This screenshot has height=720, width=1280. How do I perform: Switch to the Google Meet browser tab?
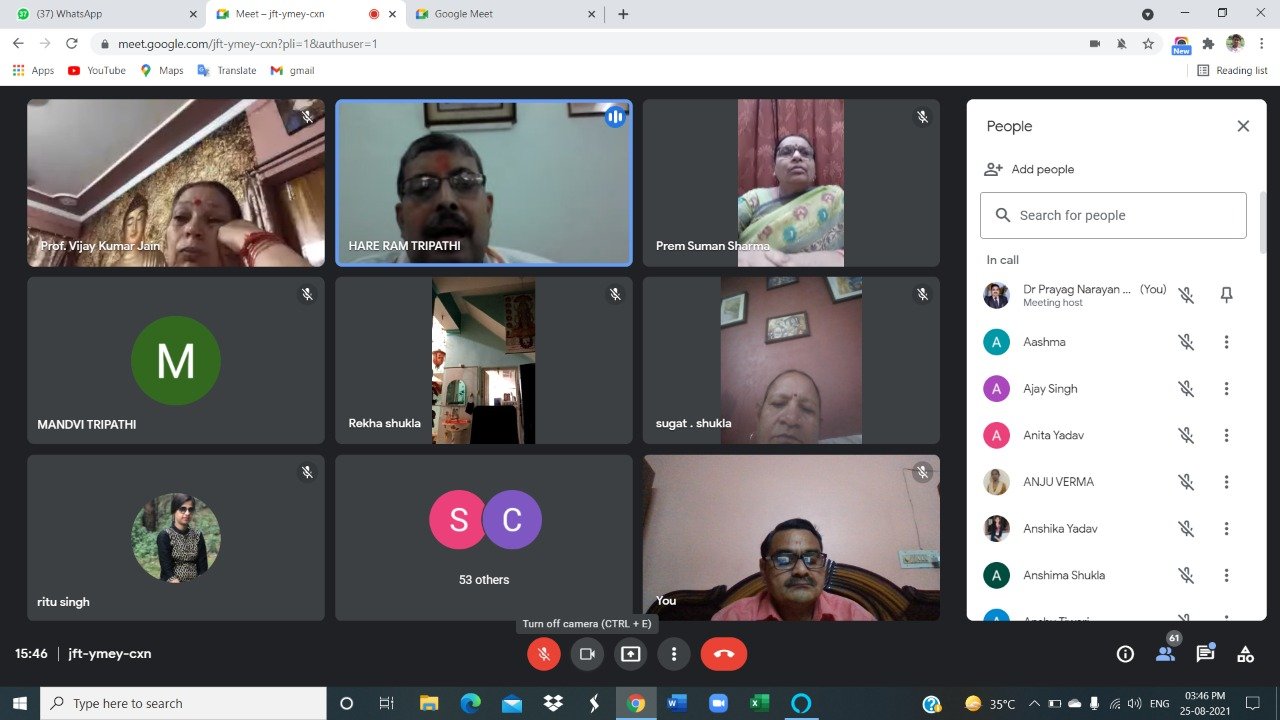504,14
